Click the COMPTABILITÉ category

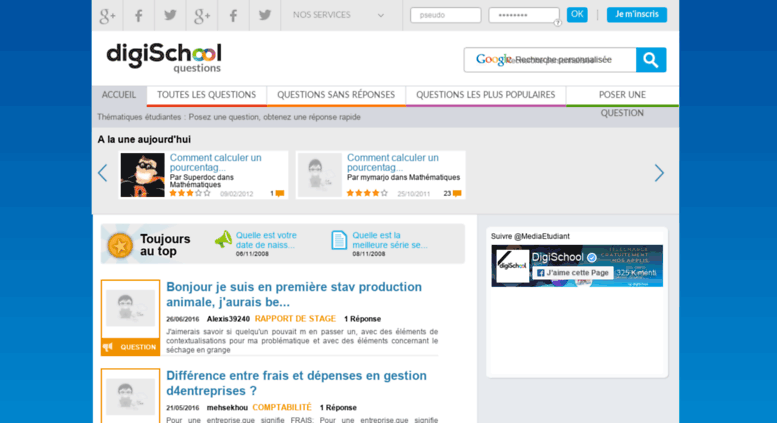pos(282,408)
